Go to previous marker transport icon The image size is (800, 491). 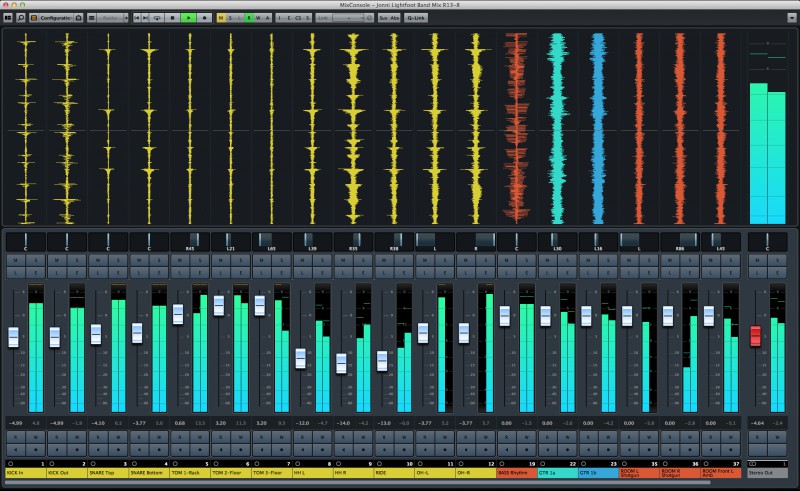coord(137,18)
